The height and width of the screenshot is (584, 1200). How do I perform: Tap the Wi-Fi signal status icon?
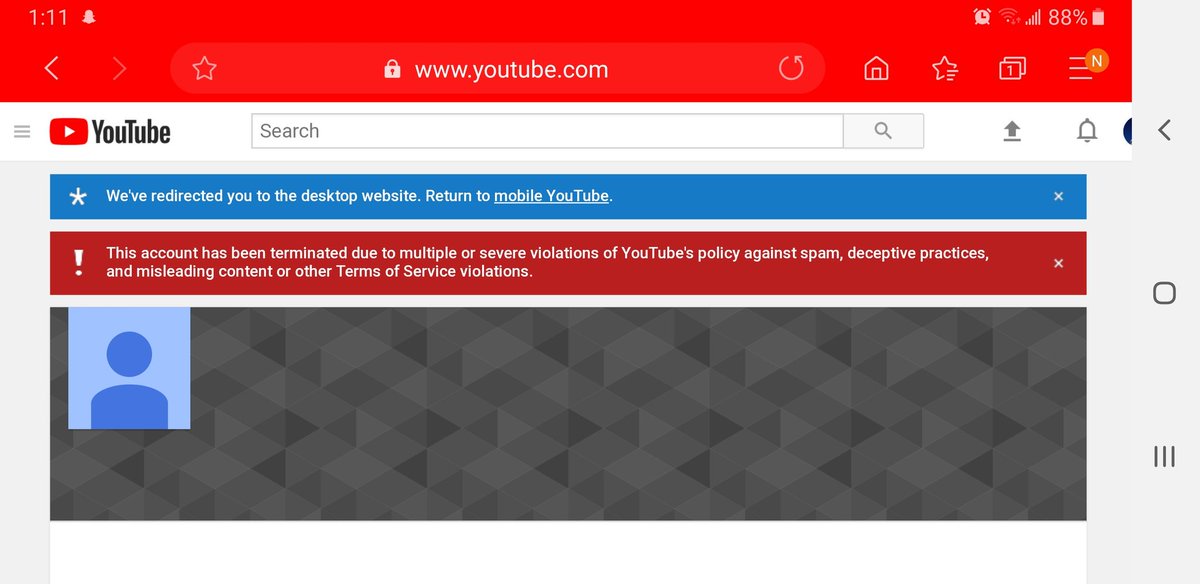coord(1008,17)
